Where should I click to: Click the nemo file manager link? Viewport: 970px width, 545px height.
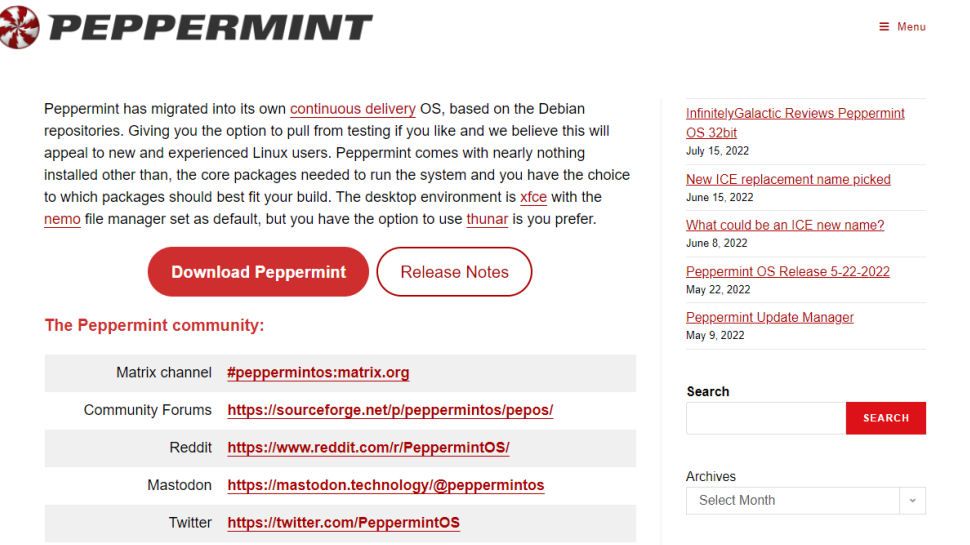pyautogui.click(x=62, y=219)
